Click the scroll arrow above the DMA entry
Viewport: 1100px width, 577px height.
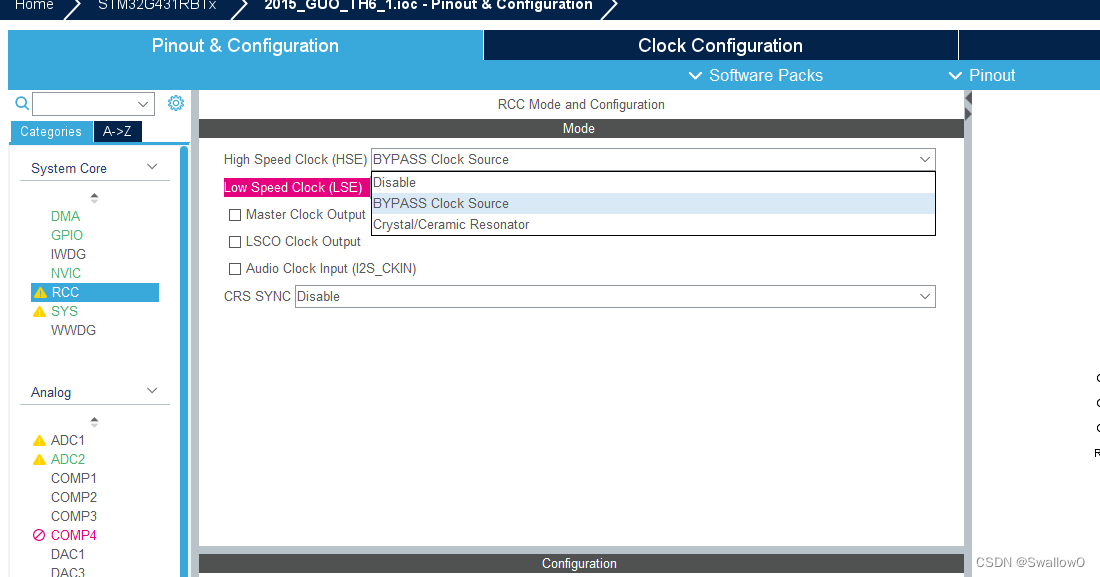[x=95, y=197]
